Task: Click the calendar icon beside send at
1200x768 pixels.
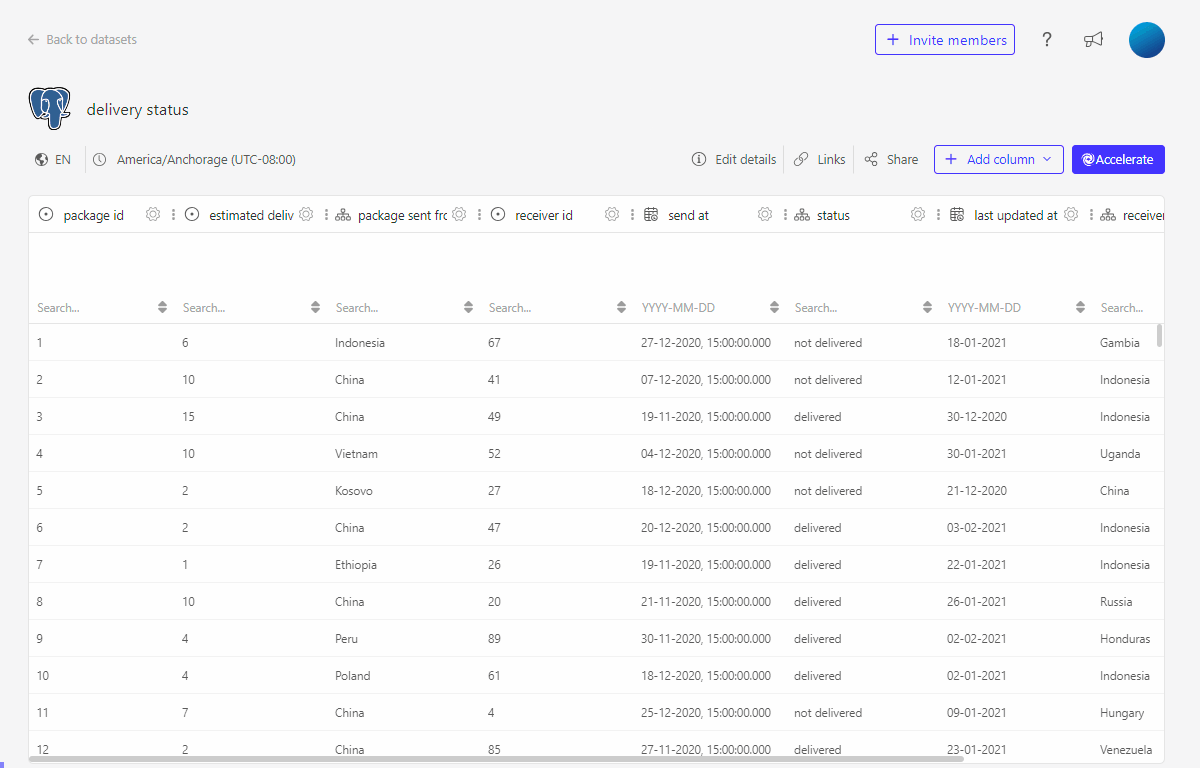Action: 651,214
